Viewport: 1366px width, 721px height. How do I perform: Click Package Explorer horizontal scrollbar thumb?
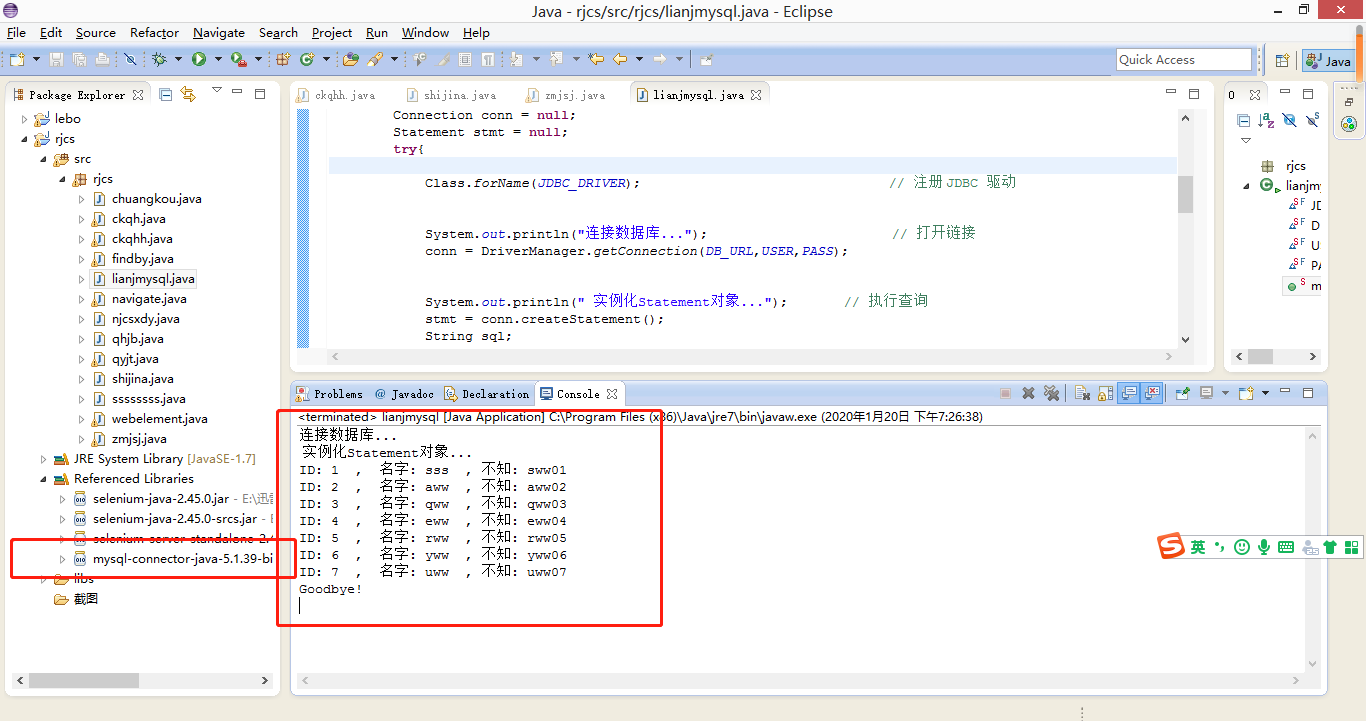tap(82, 681)
